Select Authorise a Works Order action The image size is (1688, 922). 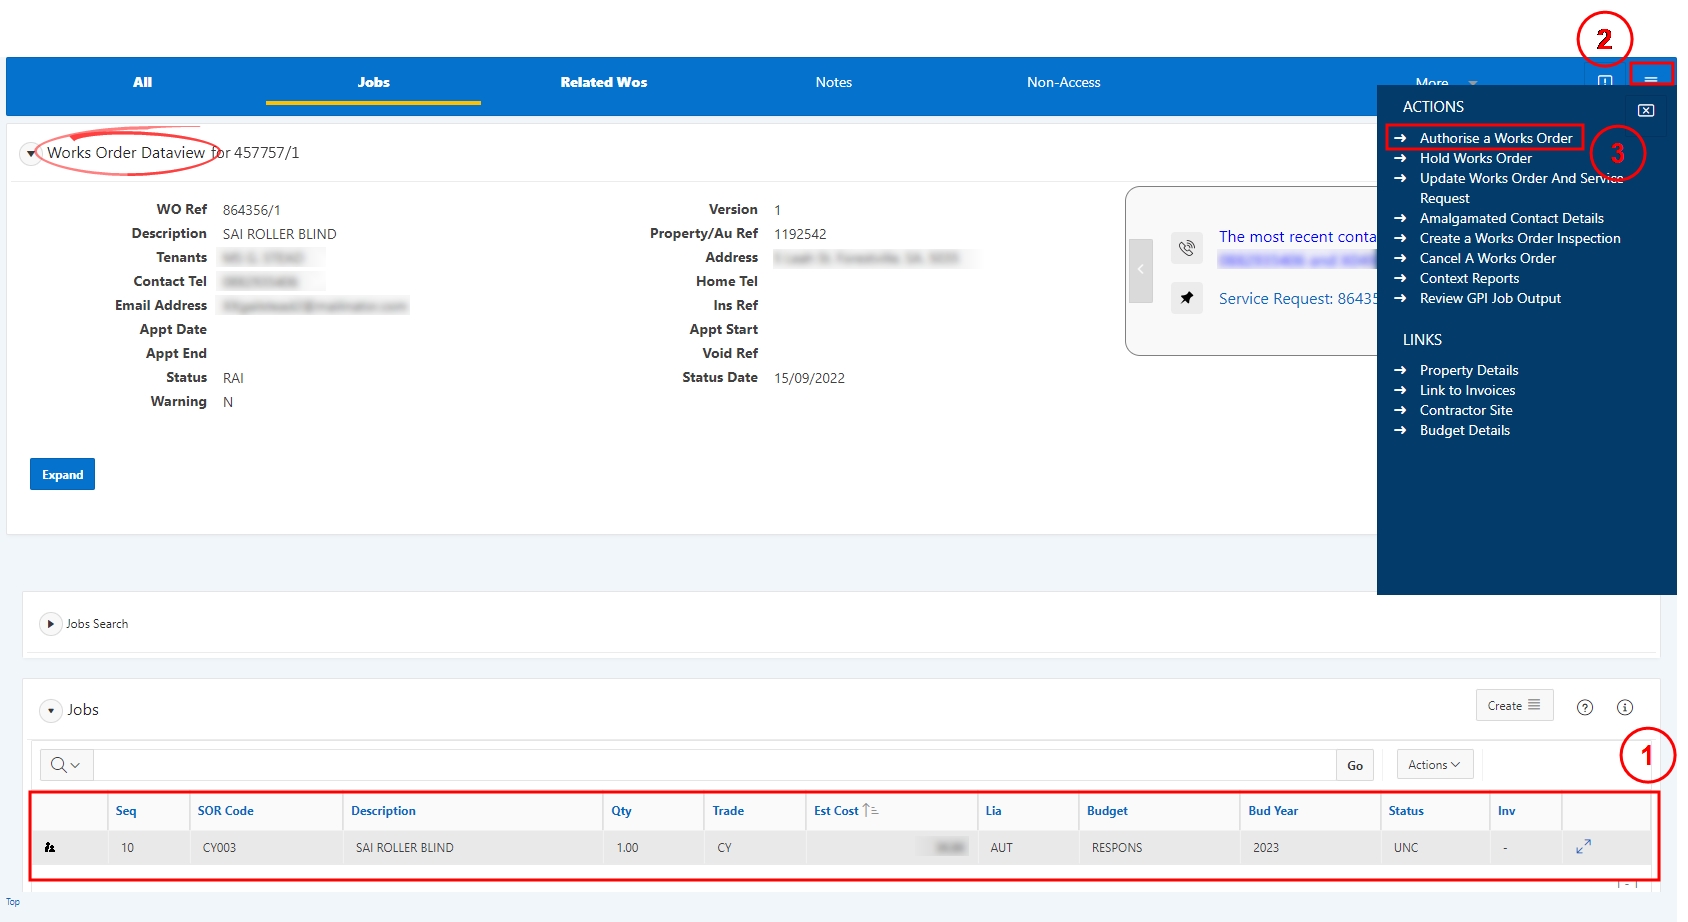point(1495,138)
